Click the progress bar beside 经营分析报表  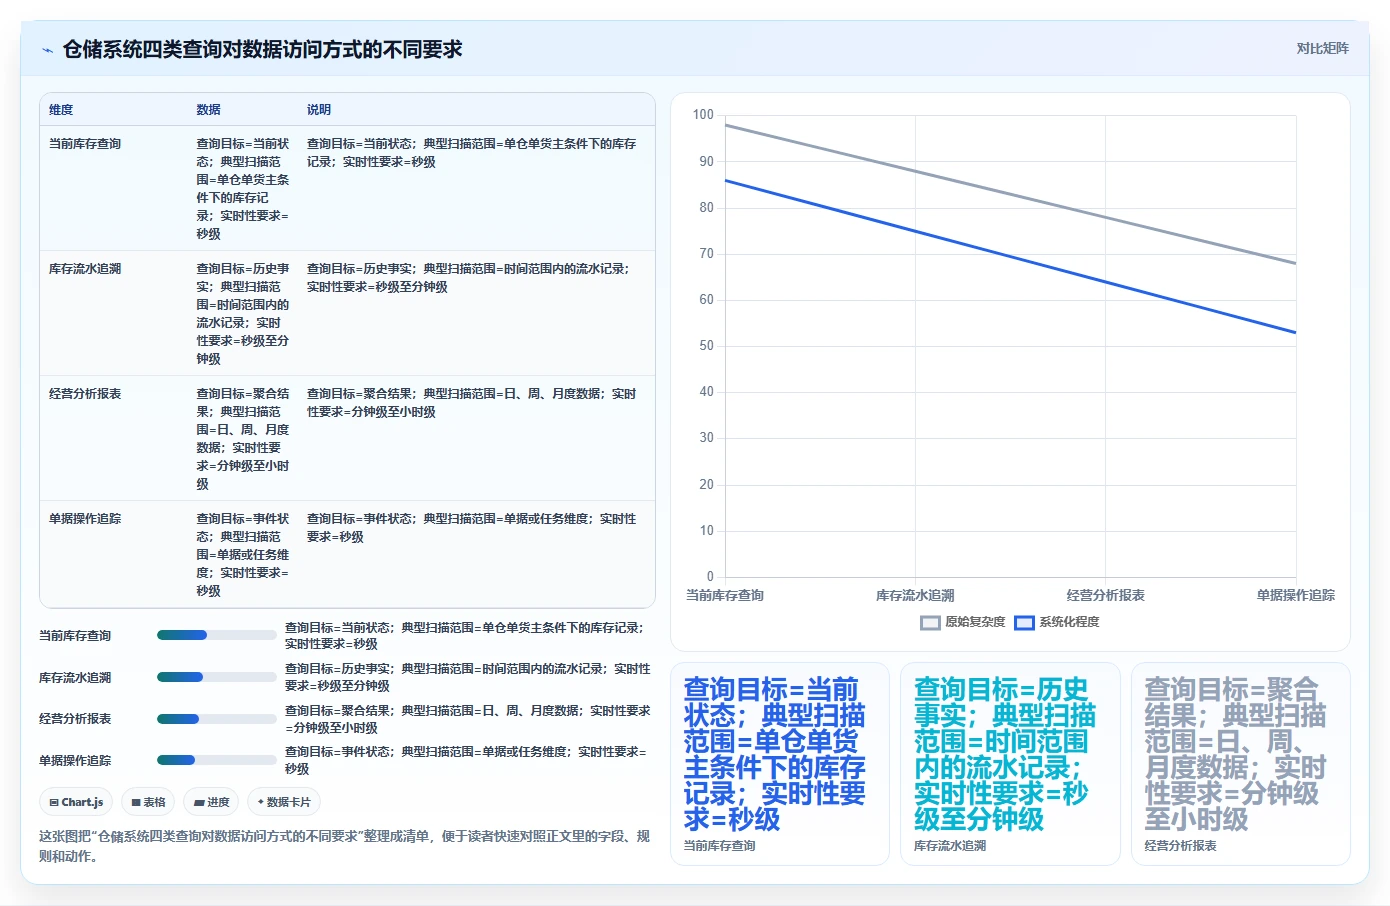tap(217, 719)
